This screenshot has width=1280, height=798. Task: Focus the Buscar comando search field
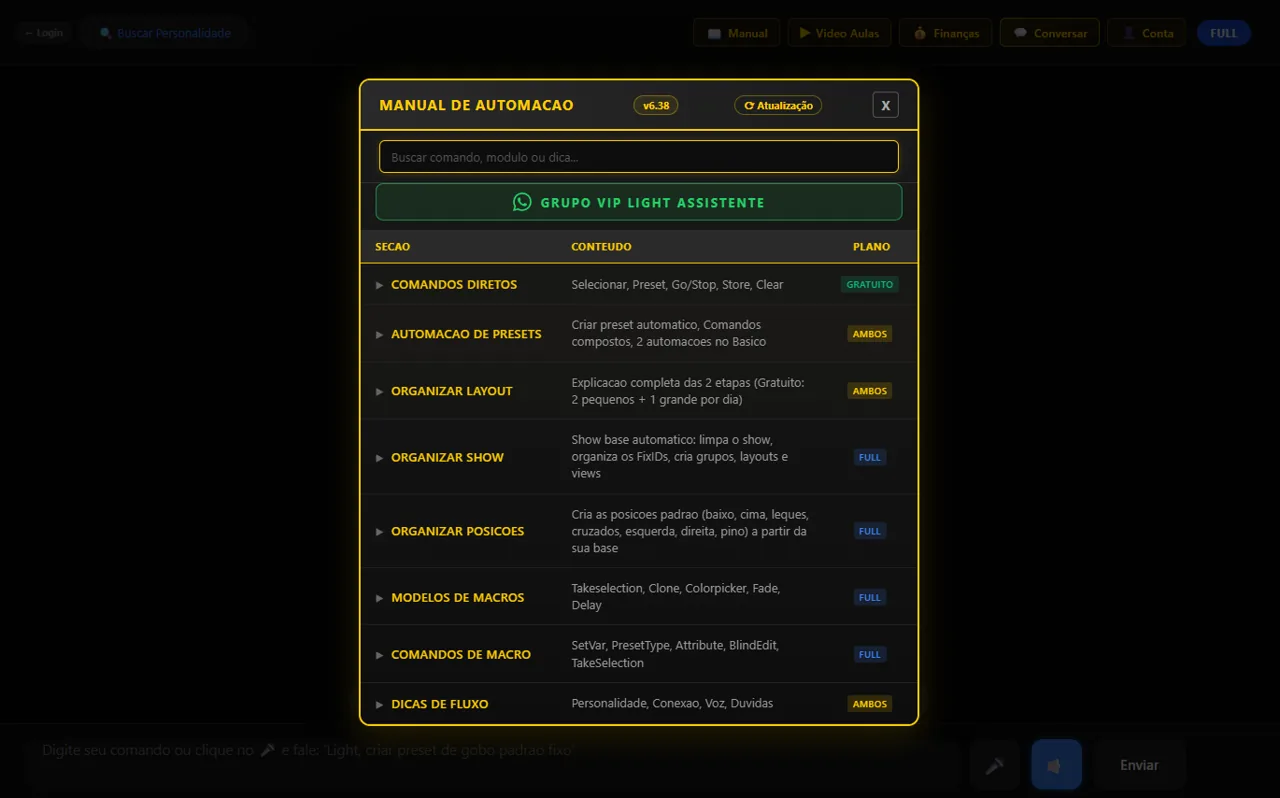coord(639,157)
